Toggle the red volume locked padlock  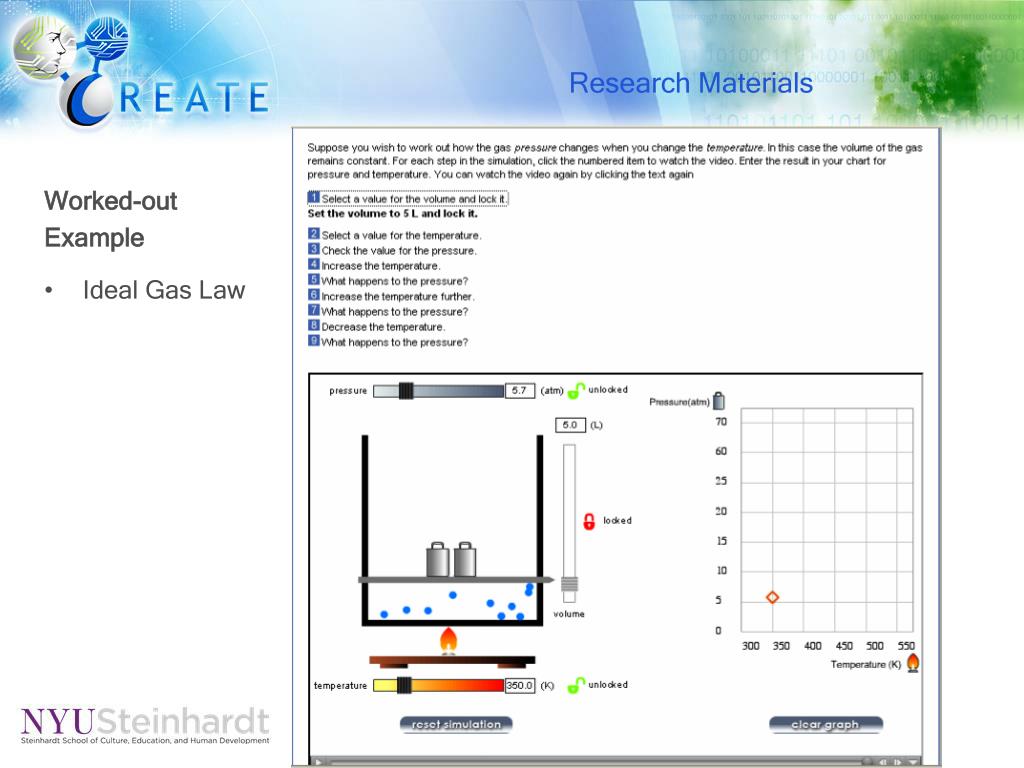point(589,521)
